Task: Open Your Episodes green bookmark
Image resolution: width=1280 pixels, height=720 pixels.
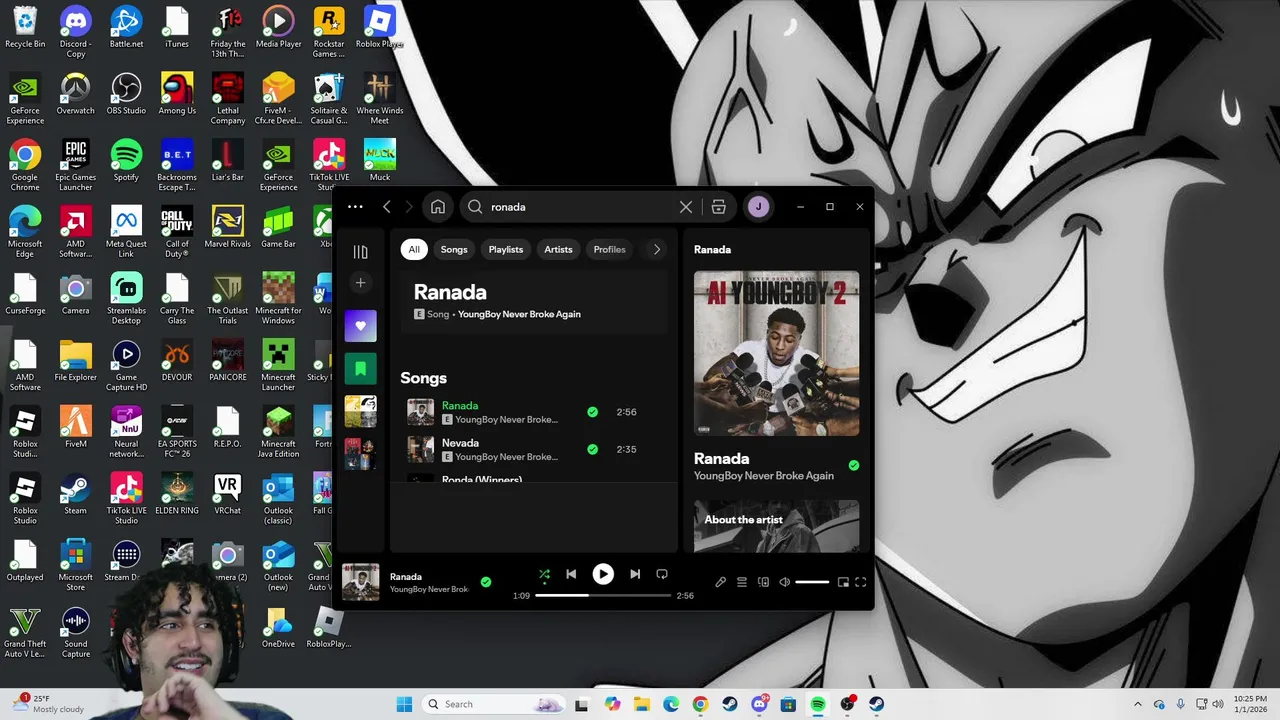Action: (361, 368)
